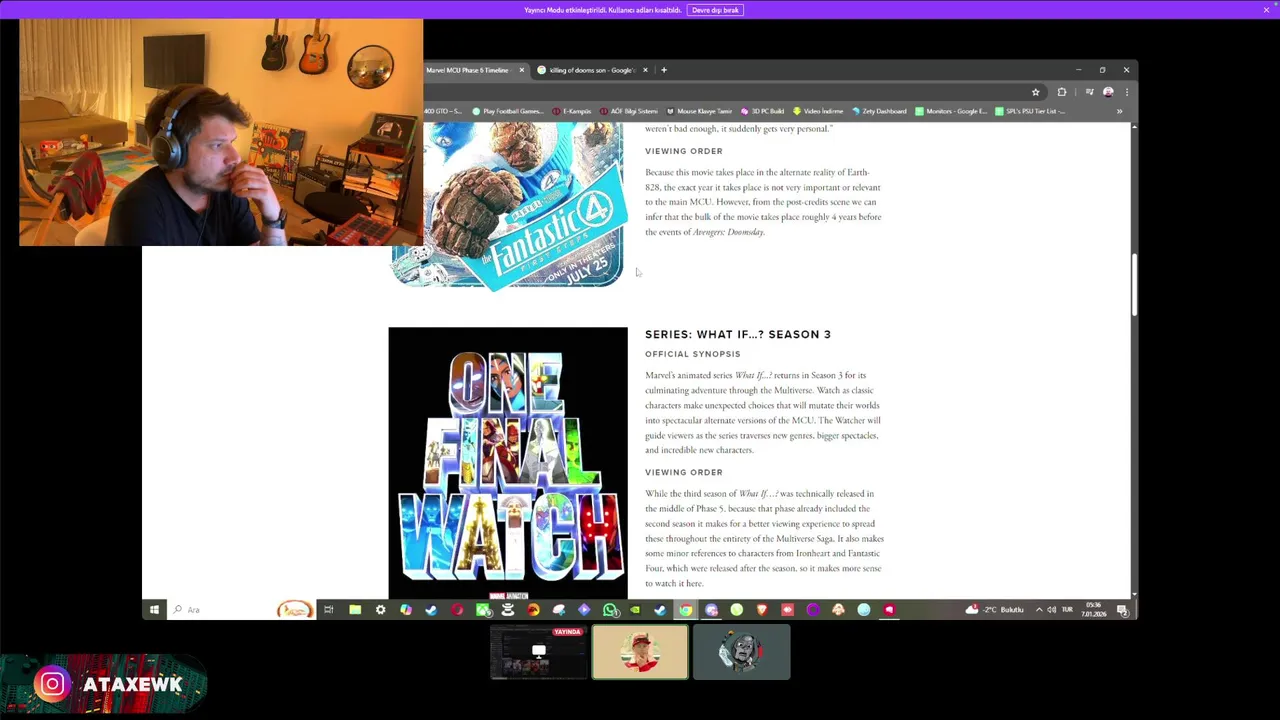Open the Video İndirme bookmark
Screen dimensions: 1280x720
(x=818, y=111)
